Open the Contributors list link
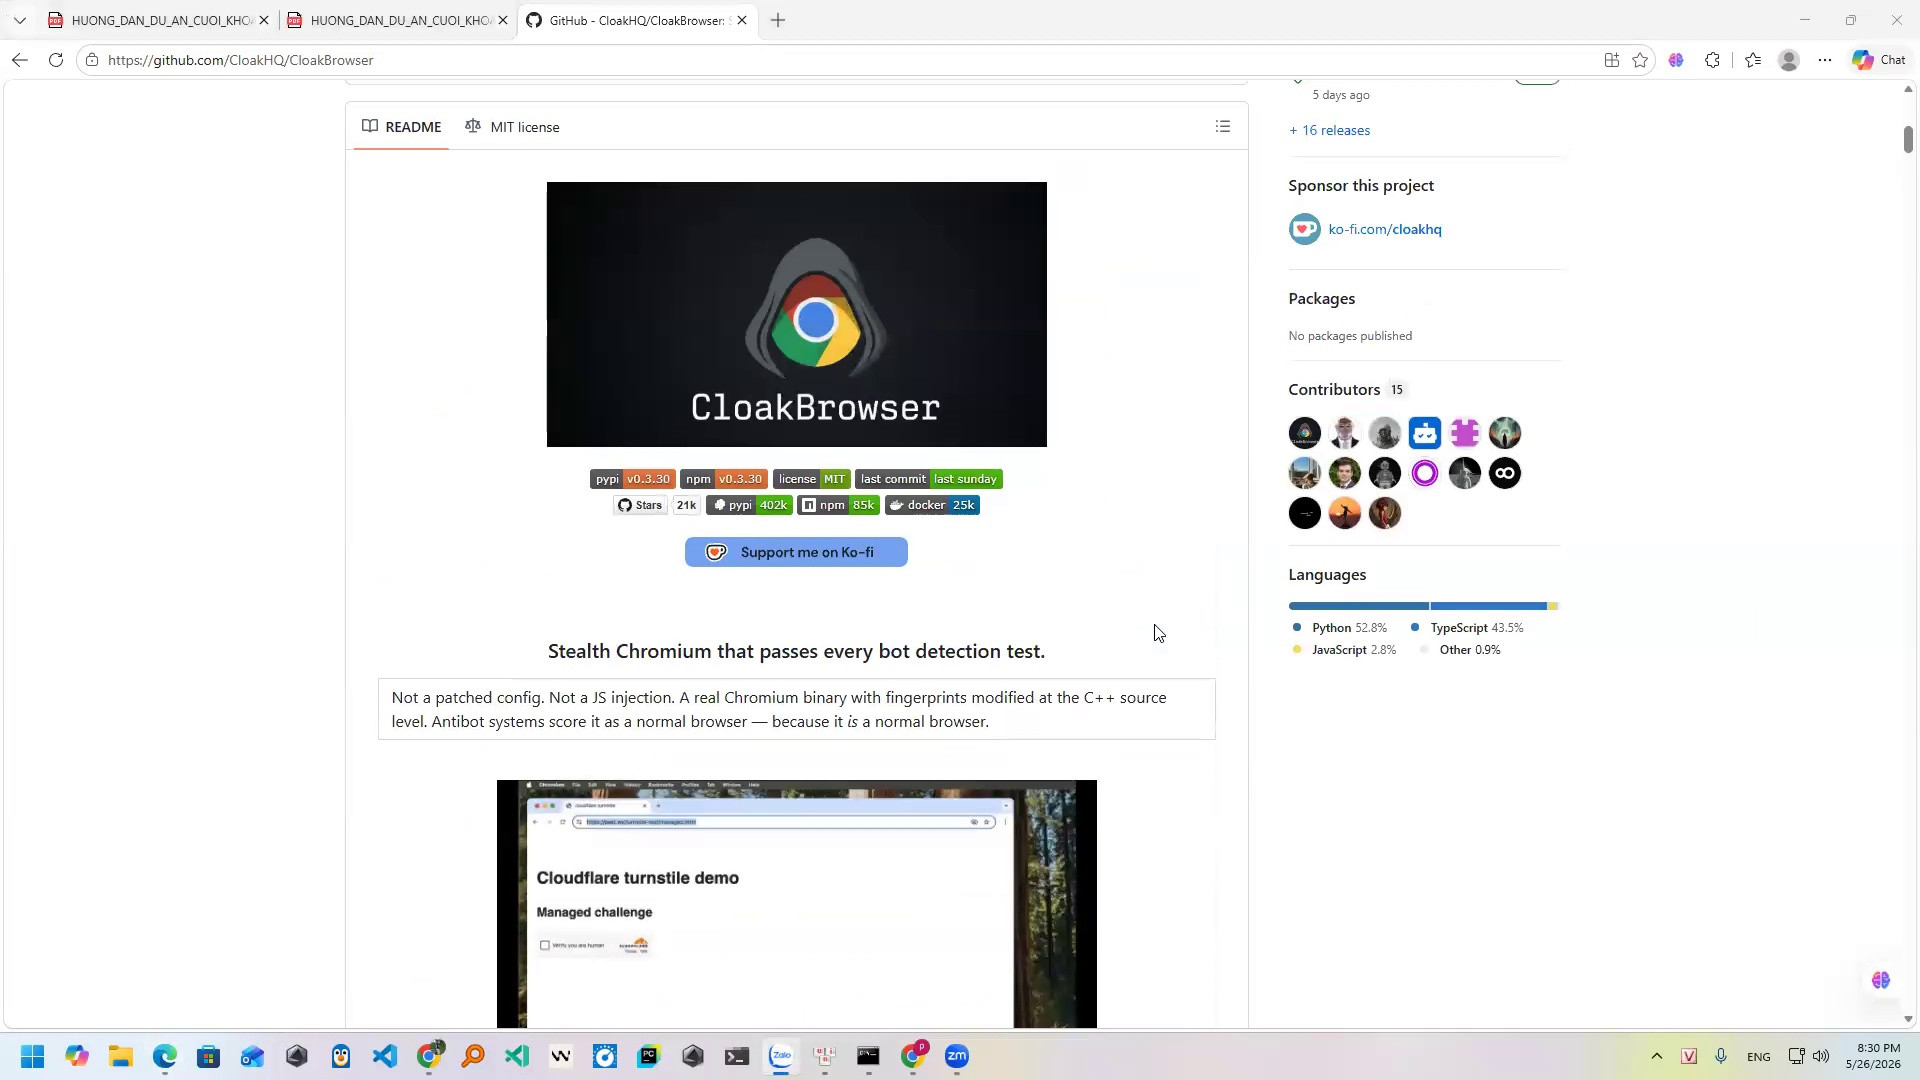Image resolution: width=1920 pixels, height=1080 pixels. [x=1346, y=389]
